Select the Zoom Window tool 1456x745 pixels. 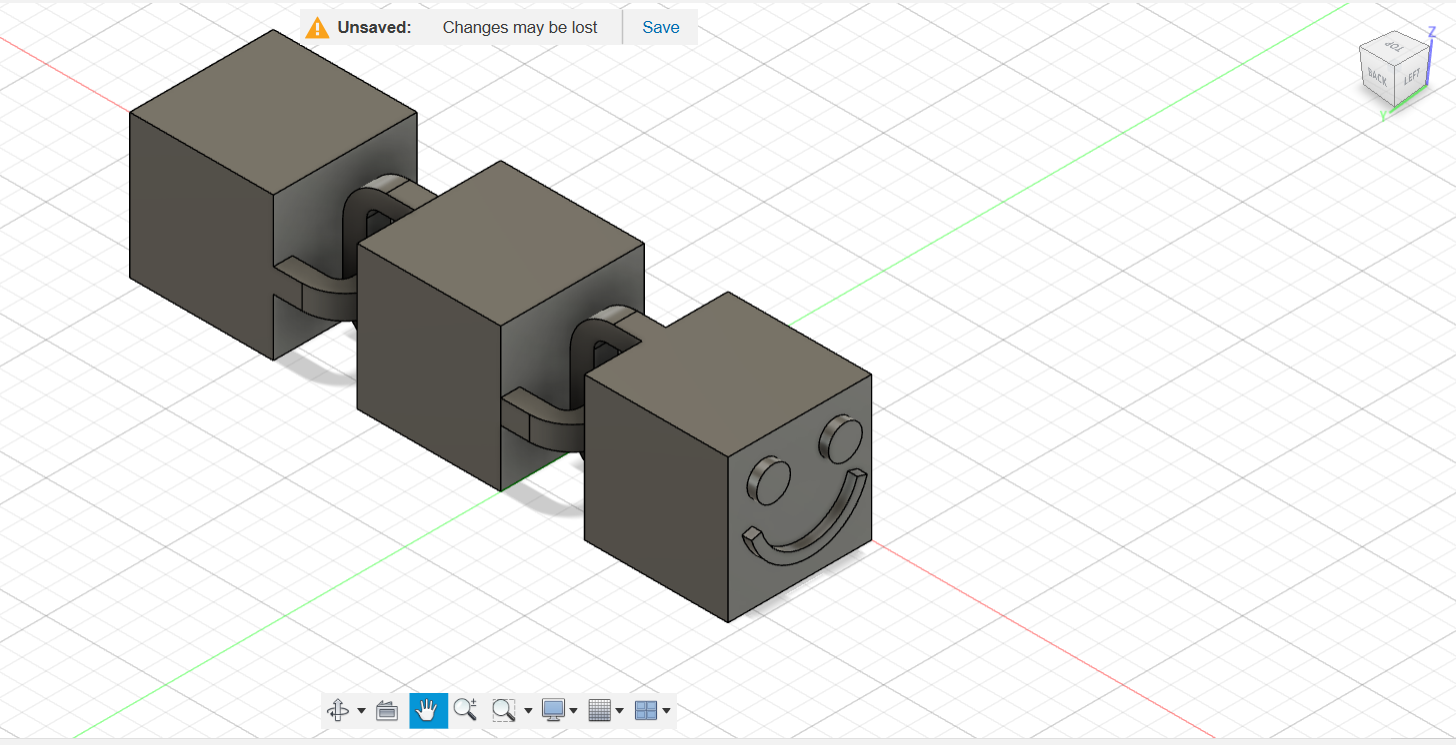(504, 711)
